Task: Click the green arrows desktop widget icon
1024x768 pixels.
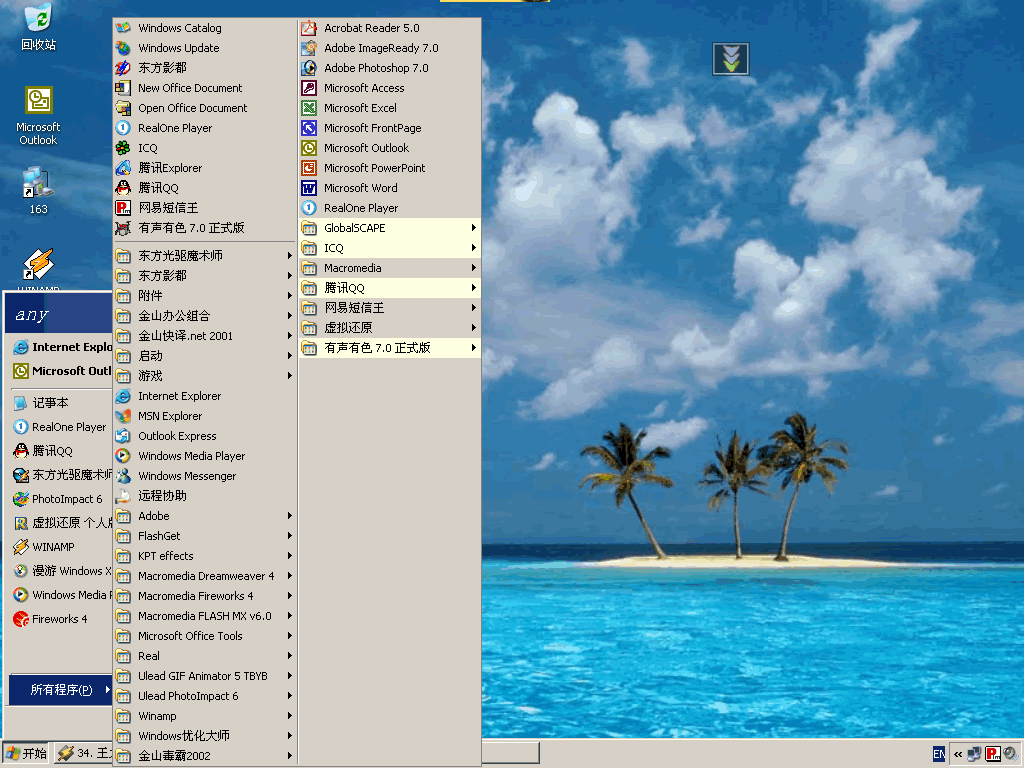Action: point(731,59)
